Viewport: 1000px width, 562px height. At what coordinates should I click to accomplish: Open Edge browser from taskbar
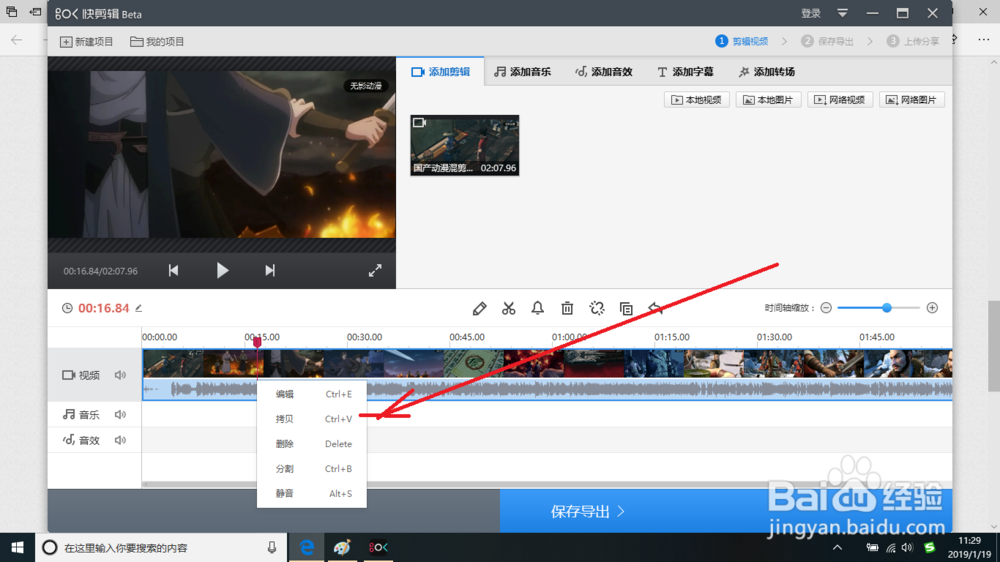pos(307,547)
